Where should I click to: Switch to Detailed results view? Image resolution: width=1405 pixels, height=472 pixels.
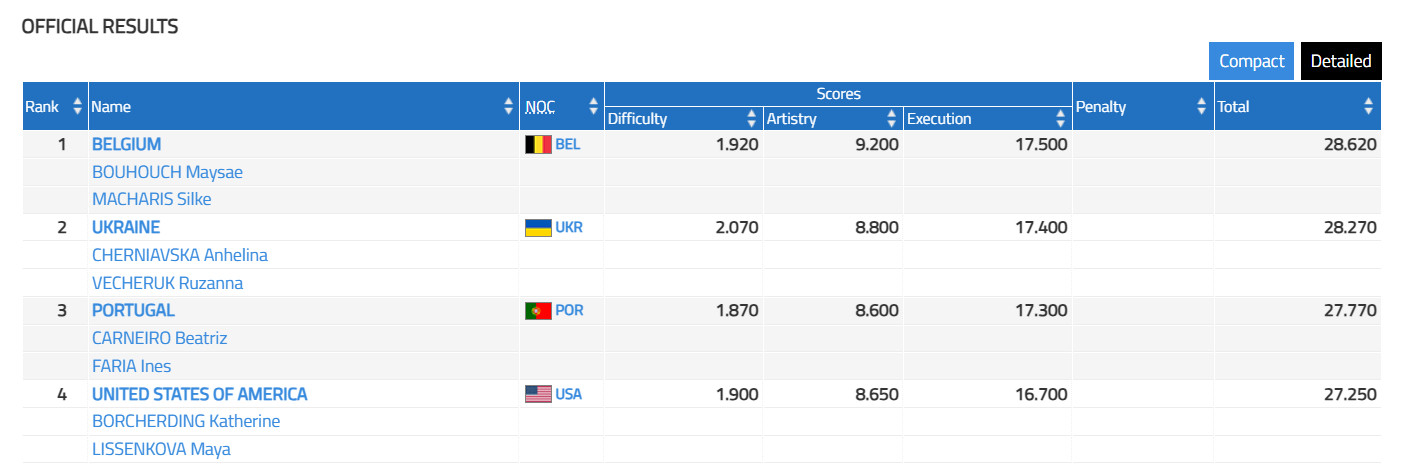(x=1340, y=61)
